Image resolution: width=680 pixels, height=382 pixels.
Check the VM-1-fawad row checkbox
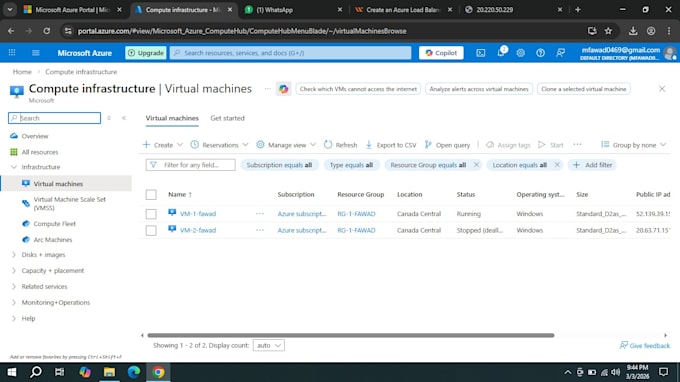[x=151, y=214]
